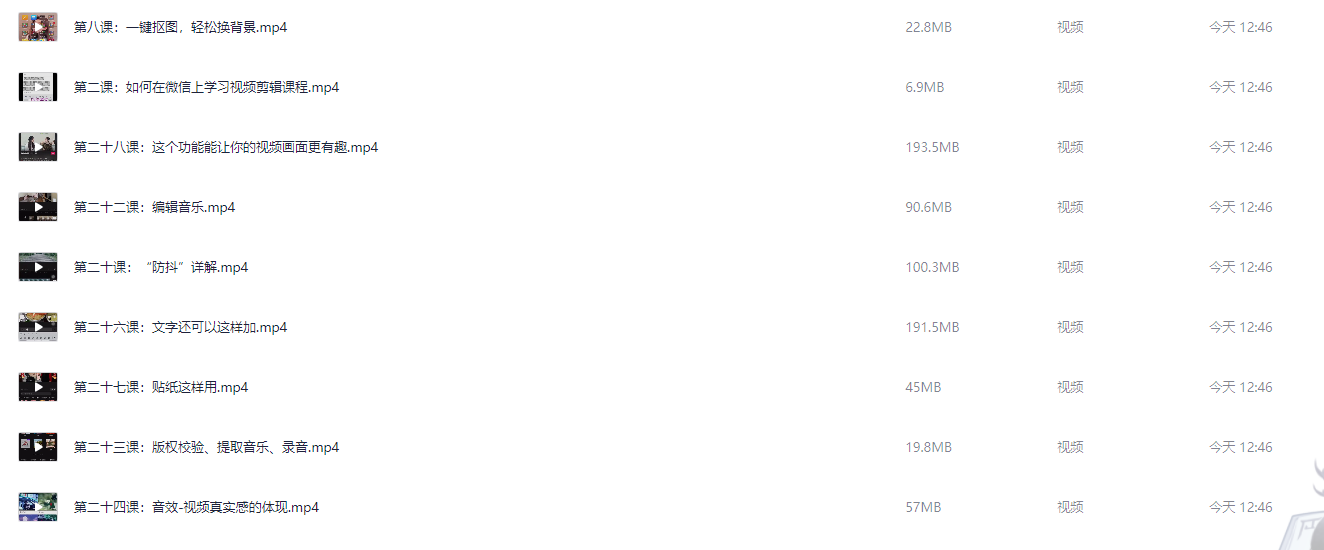The width and height of the screenshot is (1324, 550).
Task: Click the 第二课 微信学习 video thumbnail
Action: (x=38, y=87)
